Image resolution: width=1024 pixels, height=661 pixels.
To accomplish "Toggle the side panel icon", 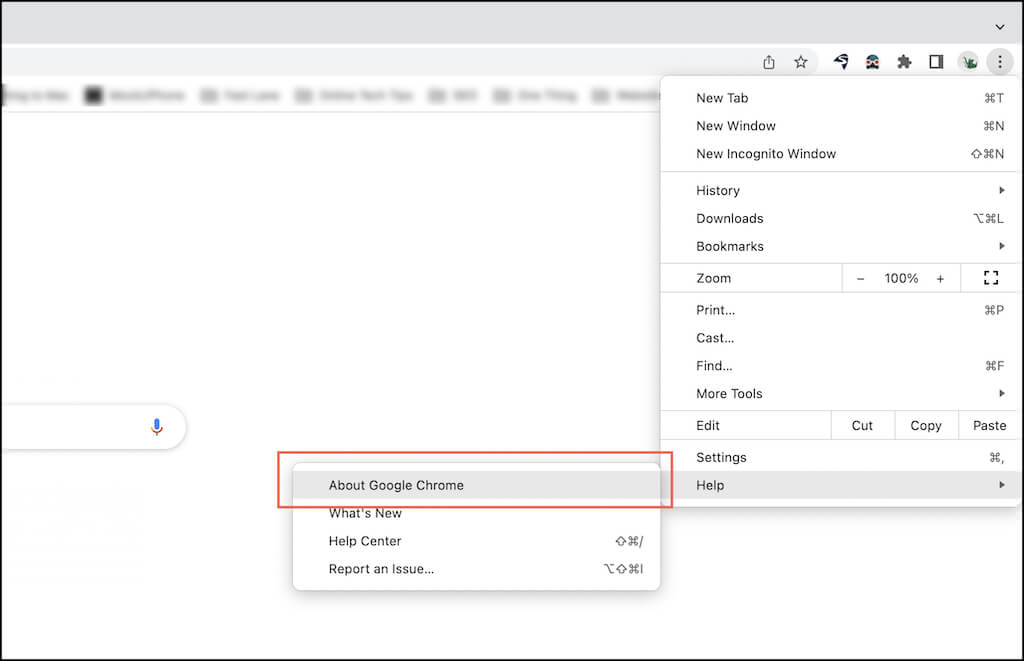I will click(x=936, y=62).
